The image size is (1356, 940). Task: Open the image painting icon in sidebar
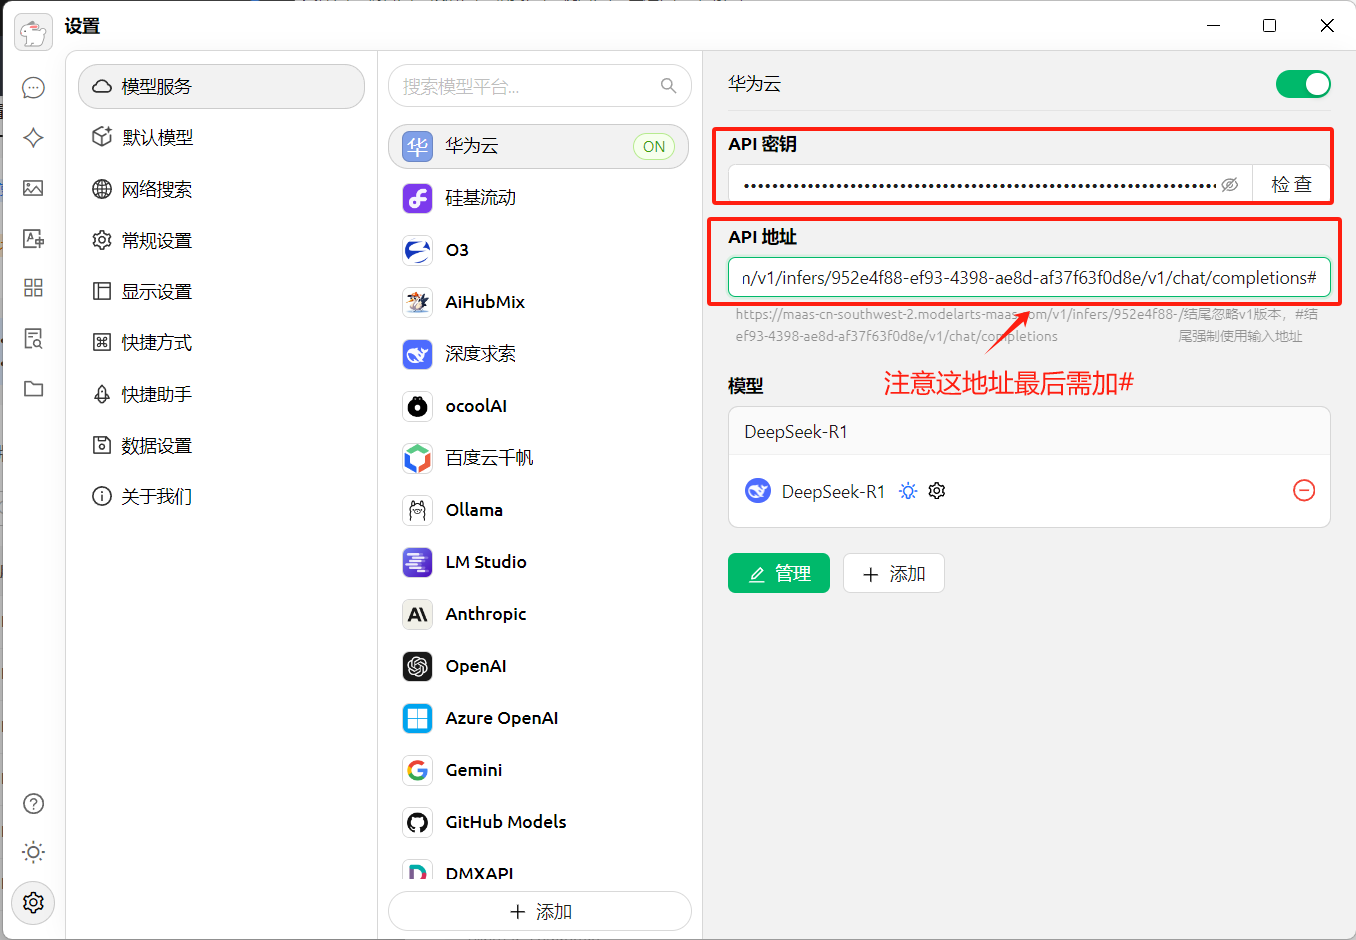point(33,188)
